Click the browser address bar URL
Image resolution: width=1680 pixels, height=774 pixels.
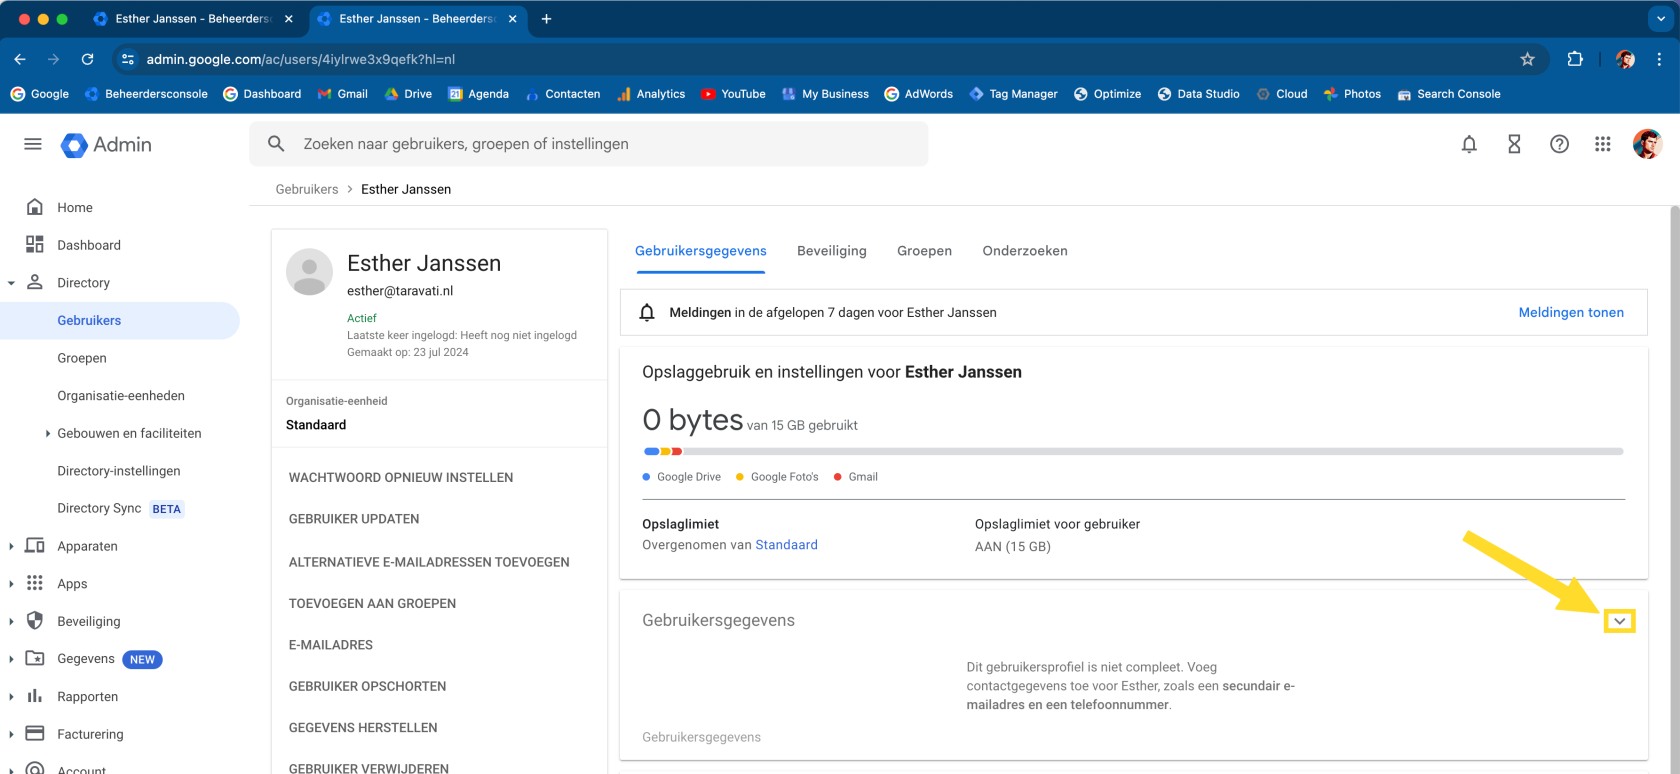(x=301, y=59)
